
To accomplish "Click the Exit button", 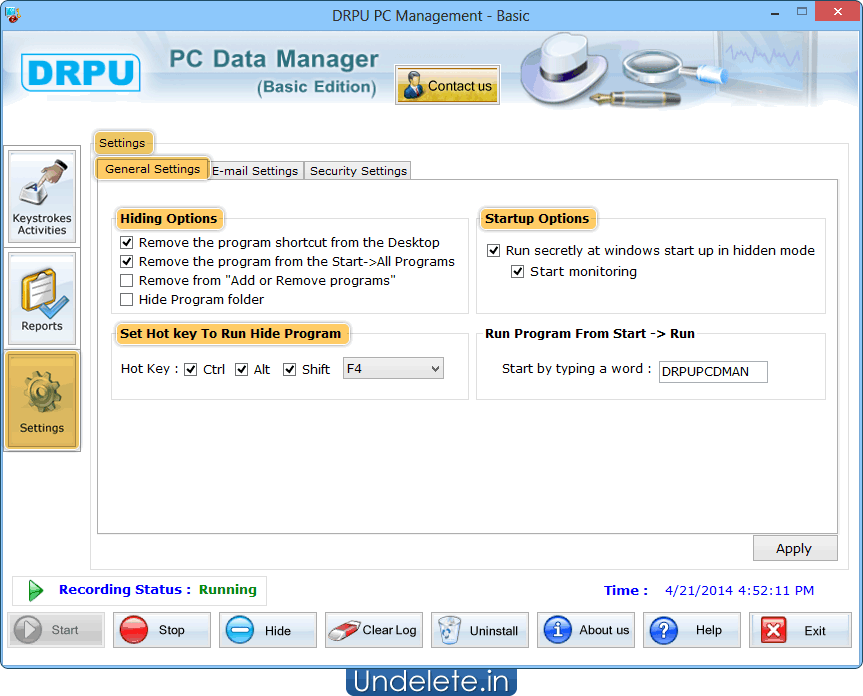I will point(800,630).
